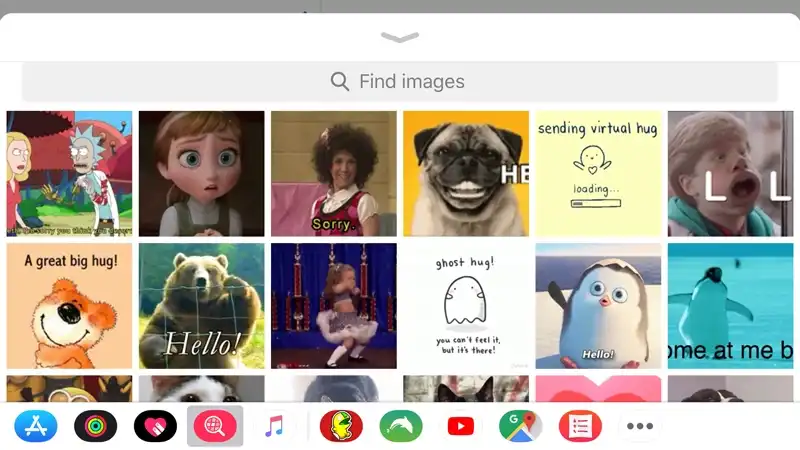Open the App Store iMessage app
Image resolution: width=800 pixels, height=450 pixels.
(36, 426)
